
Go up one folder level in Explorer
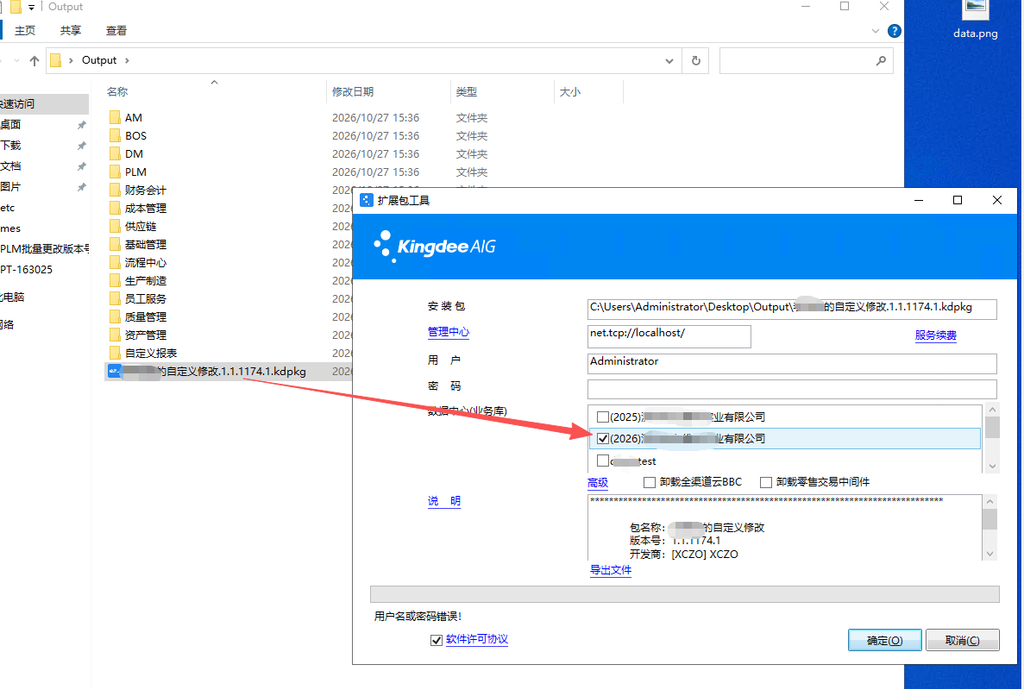coord(35,61)
